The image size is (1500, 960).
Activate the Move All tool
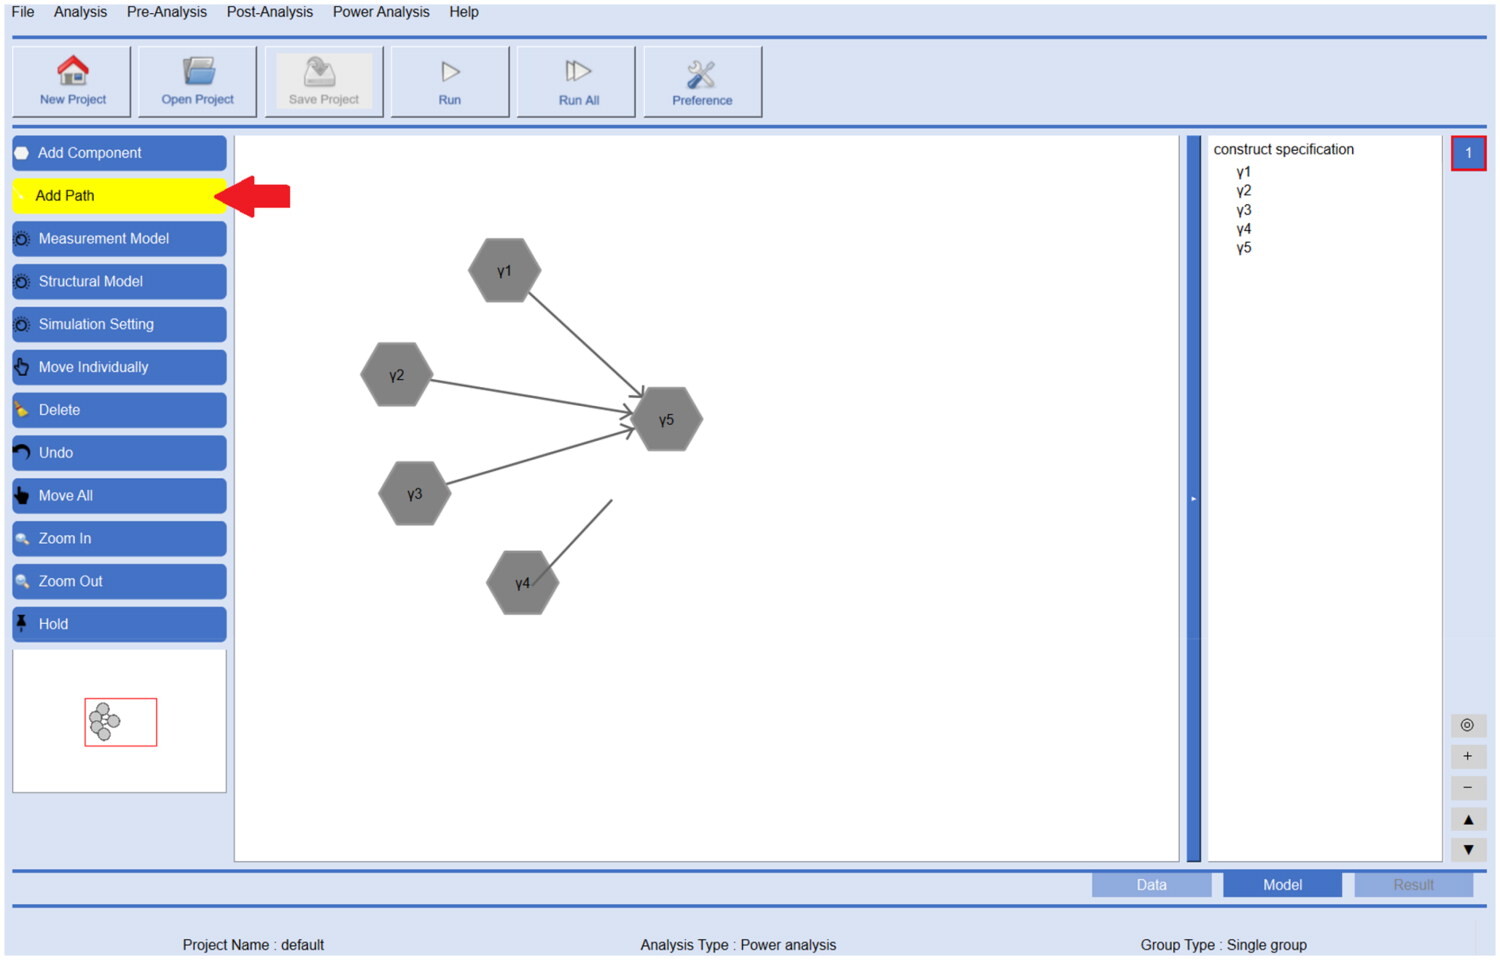click(119, 496)
